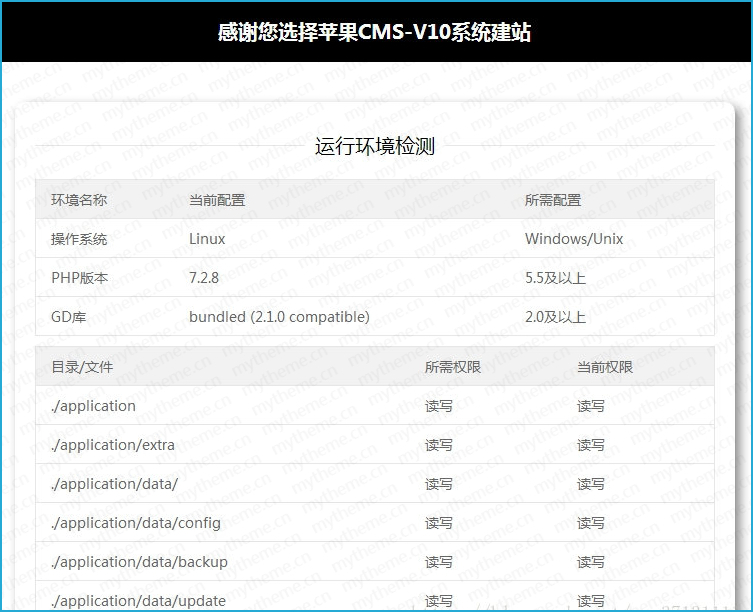Click the 当前配置 column header
The image size is (753, 612).
click(217, 200)
